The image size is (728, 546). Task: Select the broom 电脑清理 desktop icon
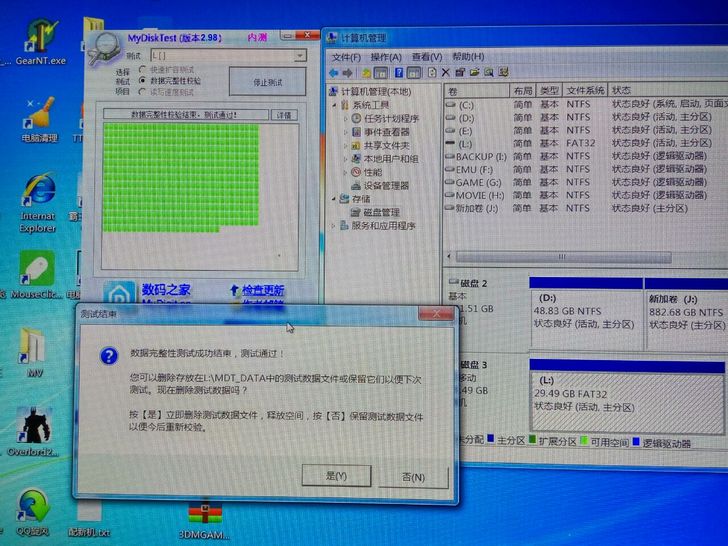(40, 120)
